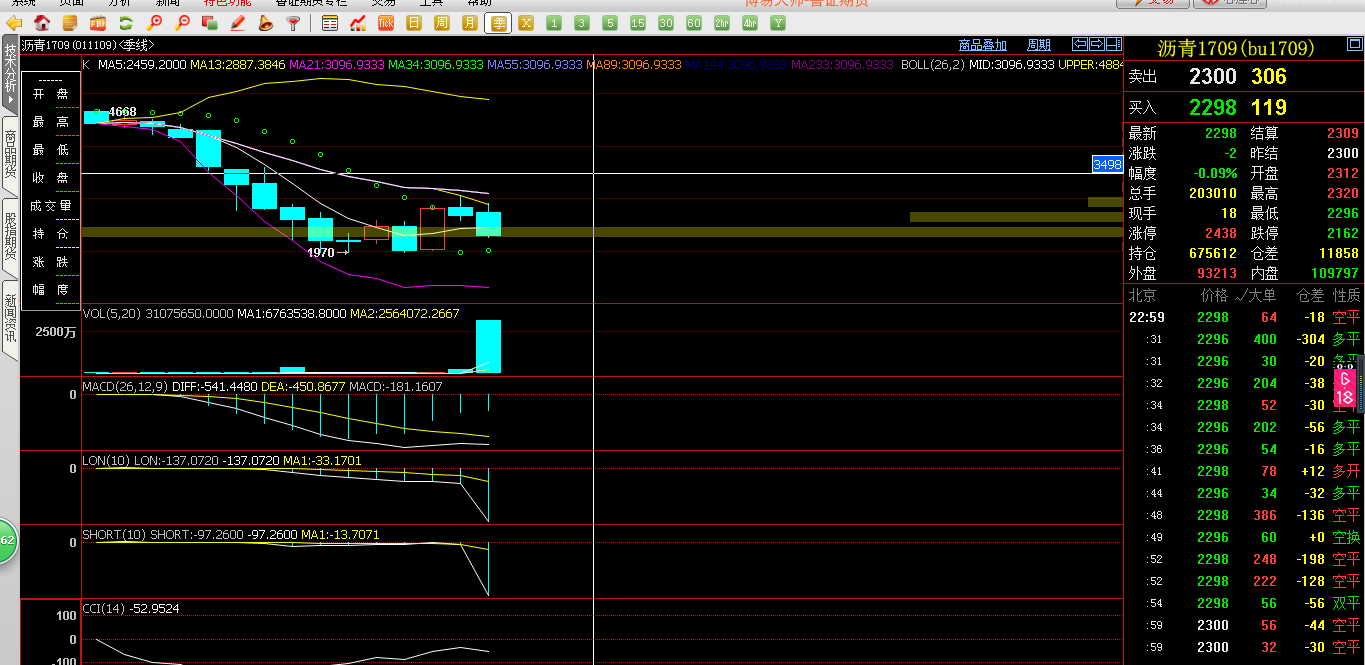Select 4hr period
The image size is (1365, 665).
point(750,22)
